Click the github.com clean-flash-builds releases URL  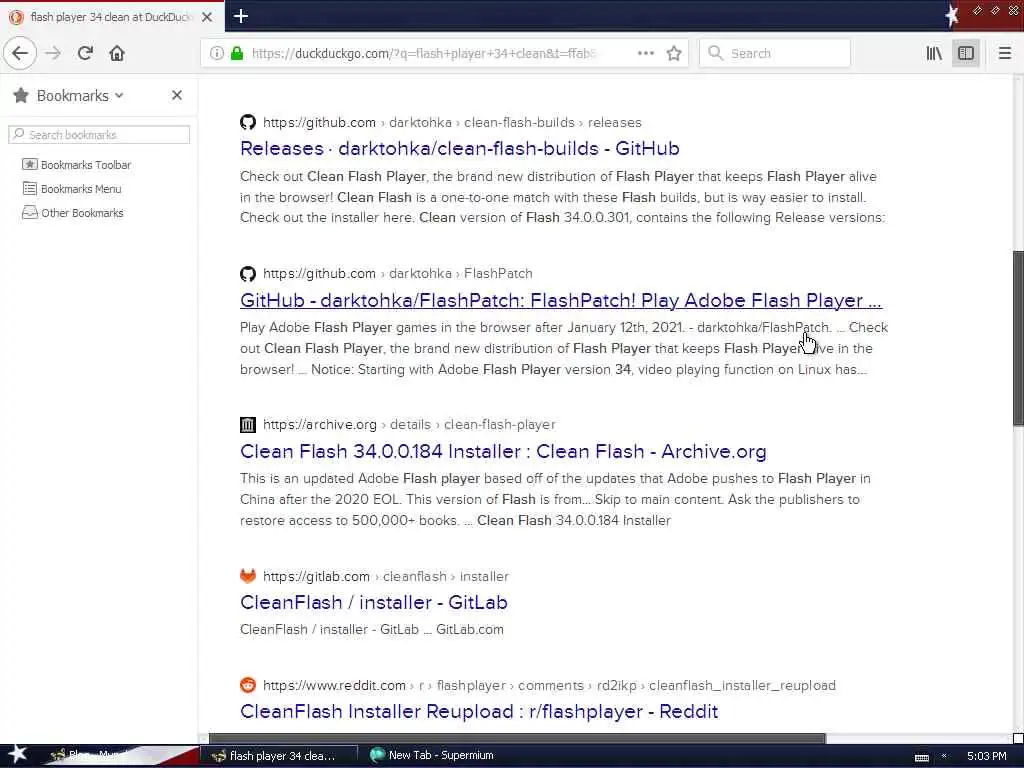tap(452, 122)
